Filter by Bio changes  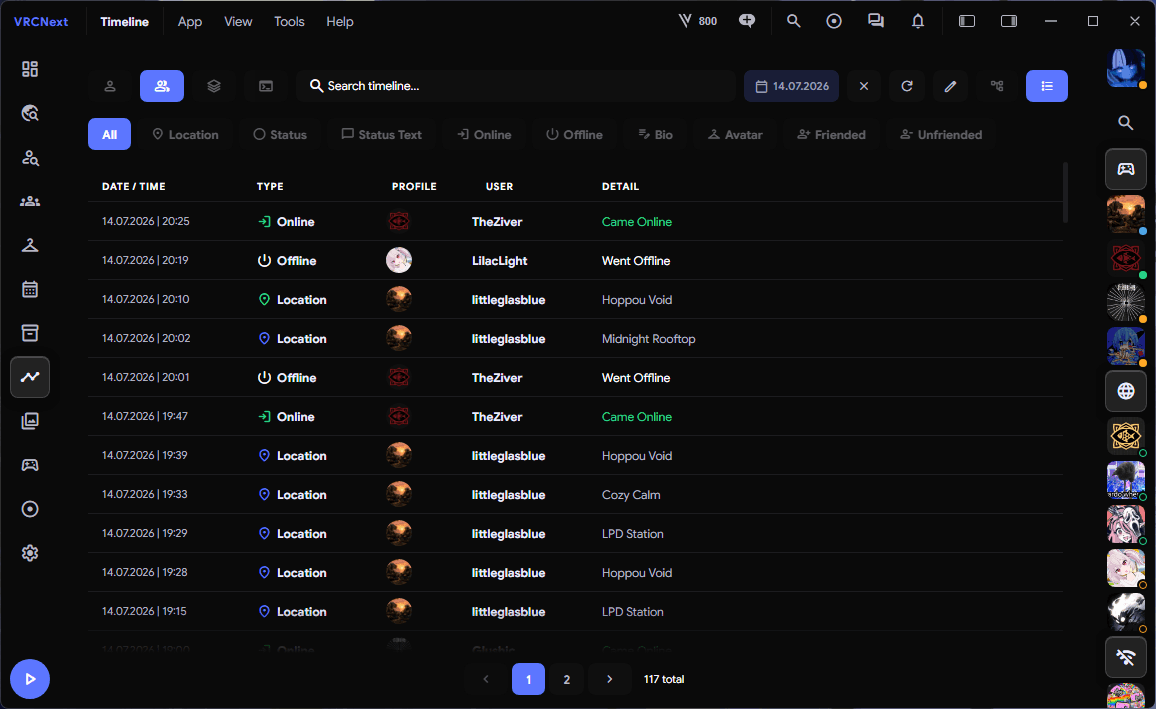click(x=655, y=134)
